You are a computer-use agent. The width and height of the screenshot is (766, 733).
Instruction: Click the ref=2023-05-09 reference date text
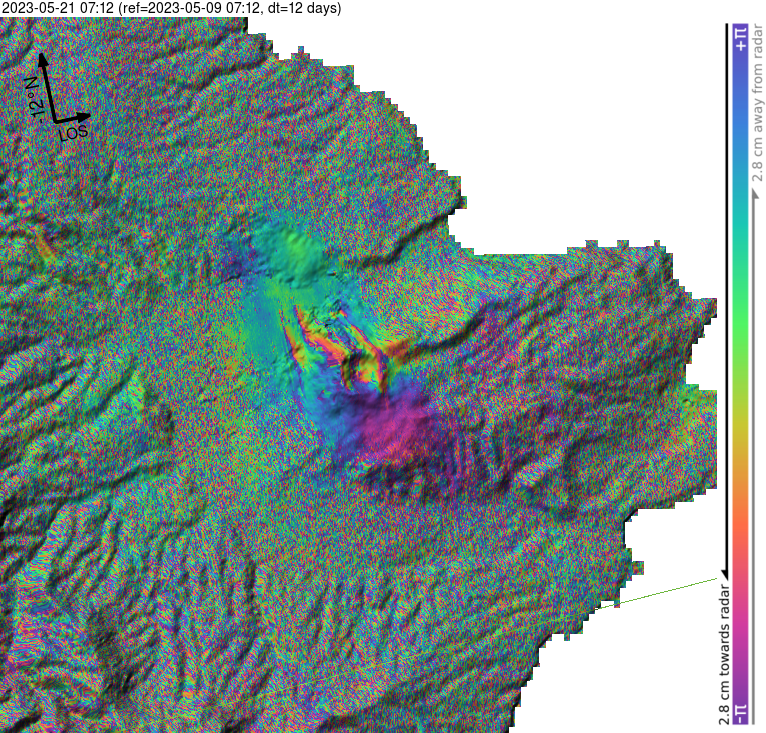click(189, 8)
